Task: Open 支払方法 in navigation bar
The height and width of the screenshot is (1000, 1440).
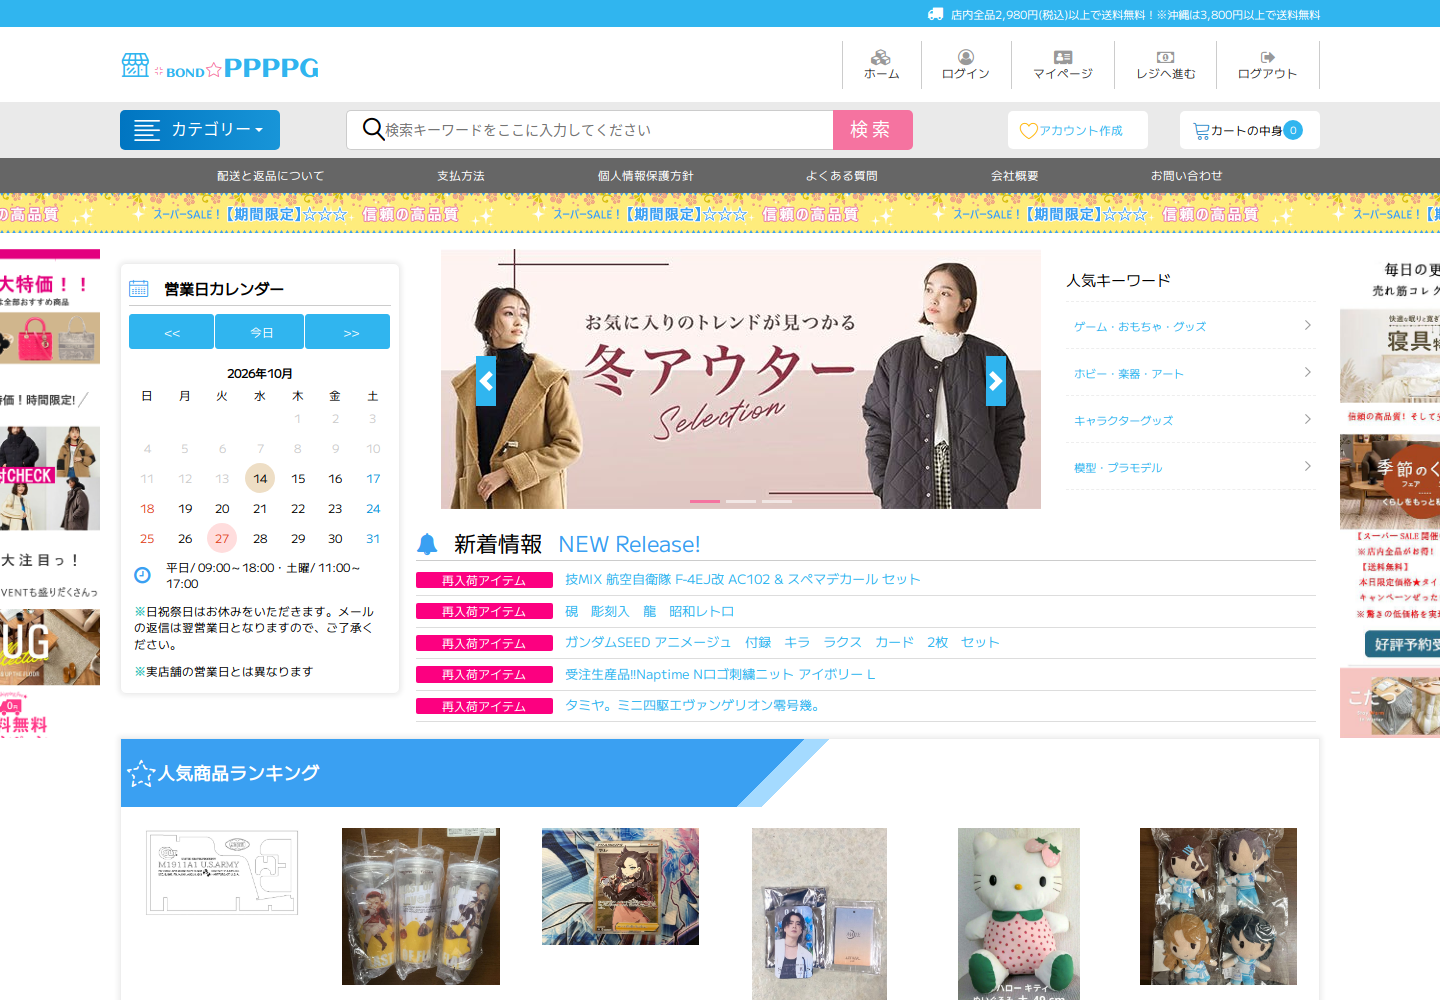Action: pyautogui.click(x=461, y=176)
